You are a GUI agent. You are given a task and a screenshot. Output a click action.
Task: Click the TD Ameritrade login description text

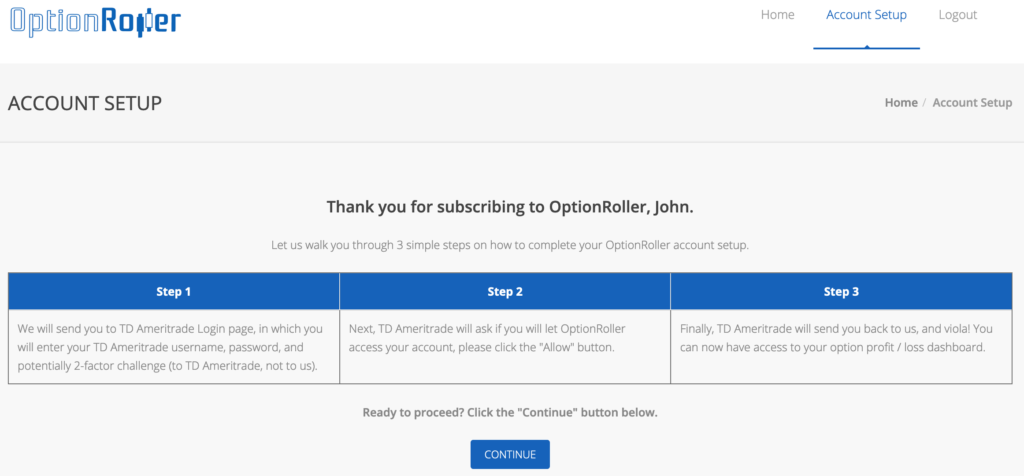(x=170, y=347)
